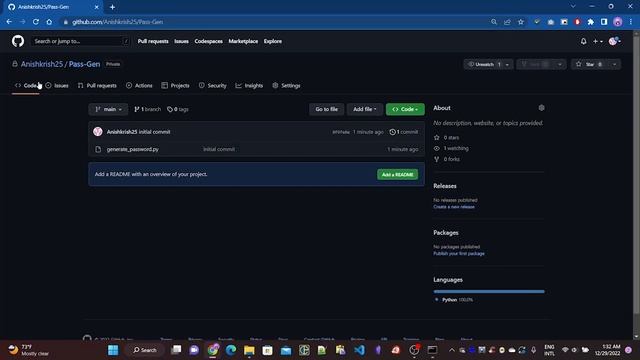Click the Python languages progress bar
This screenshot has height=360, width=640.
click(x=489, y=291)
